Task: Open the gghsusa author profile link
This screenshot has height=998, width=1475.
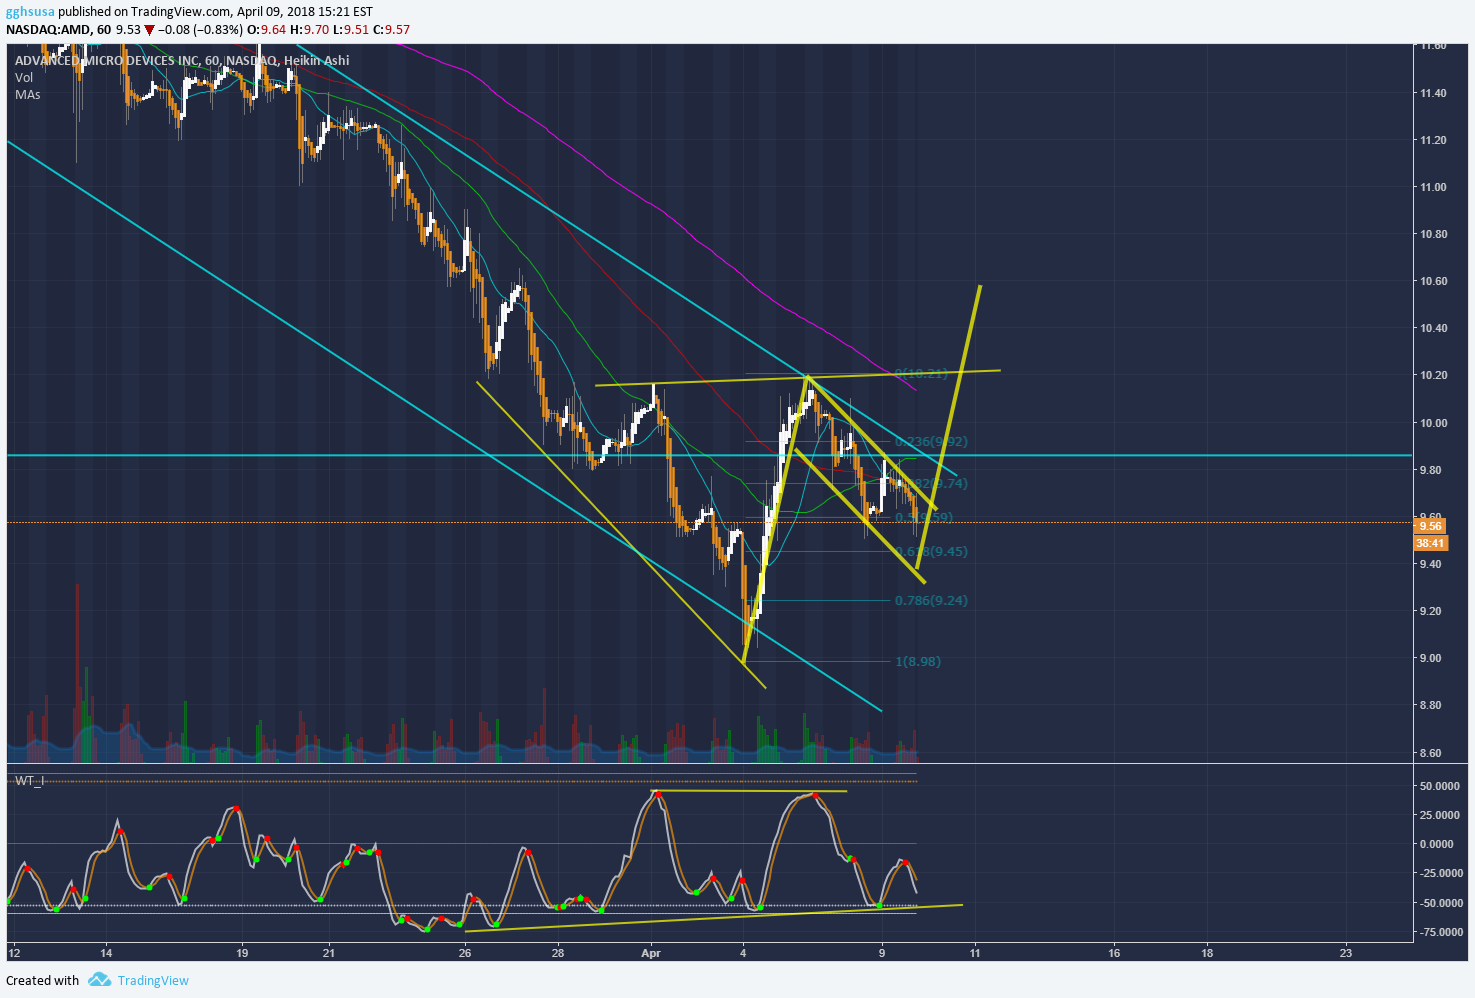Action: (x=30, y=12)
